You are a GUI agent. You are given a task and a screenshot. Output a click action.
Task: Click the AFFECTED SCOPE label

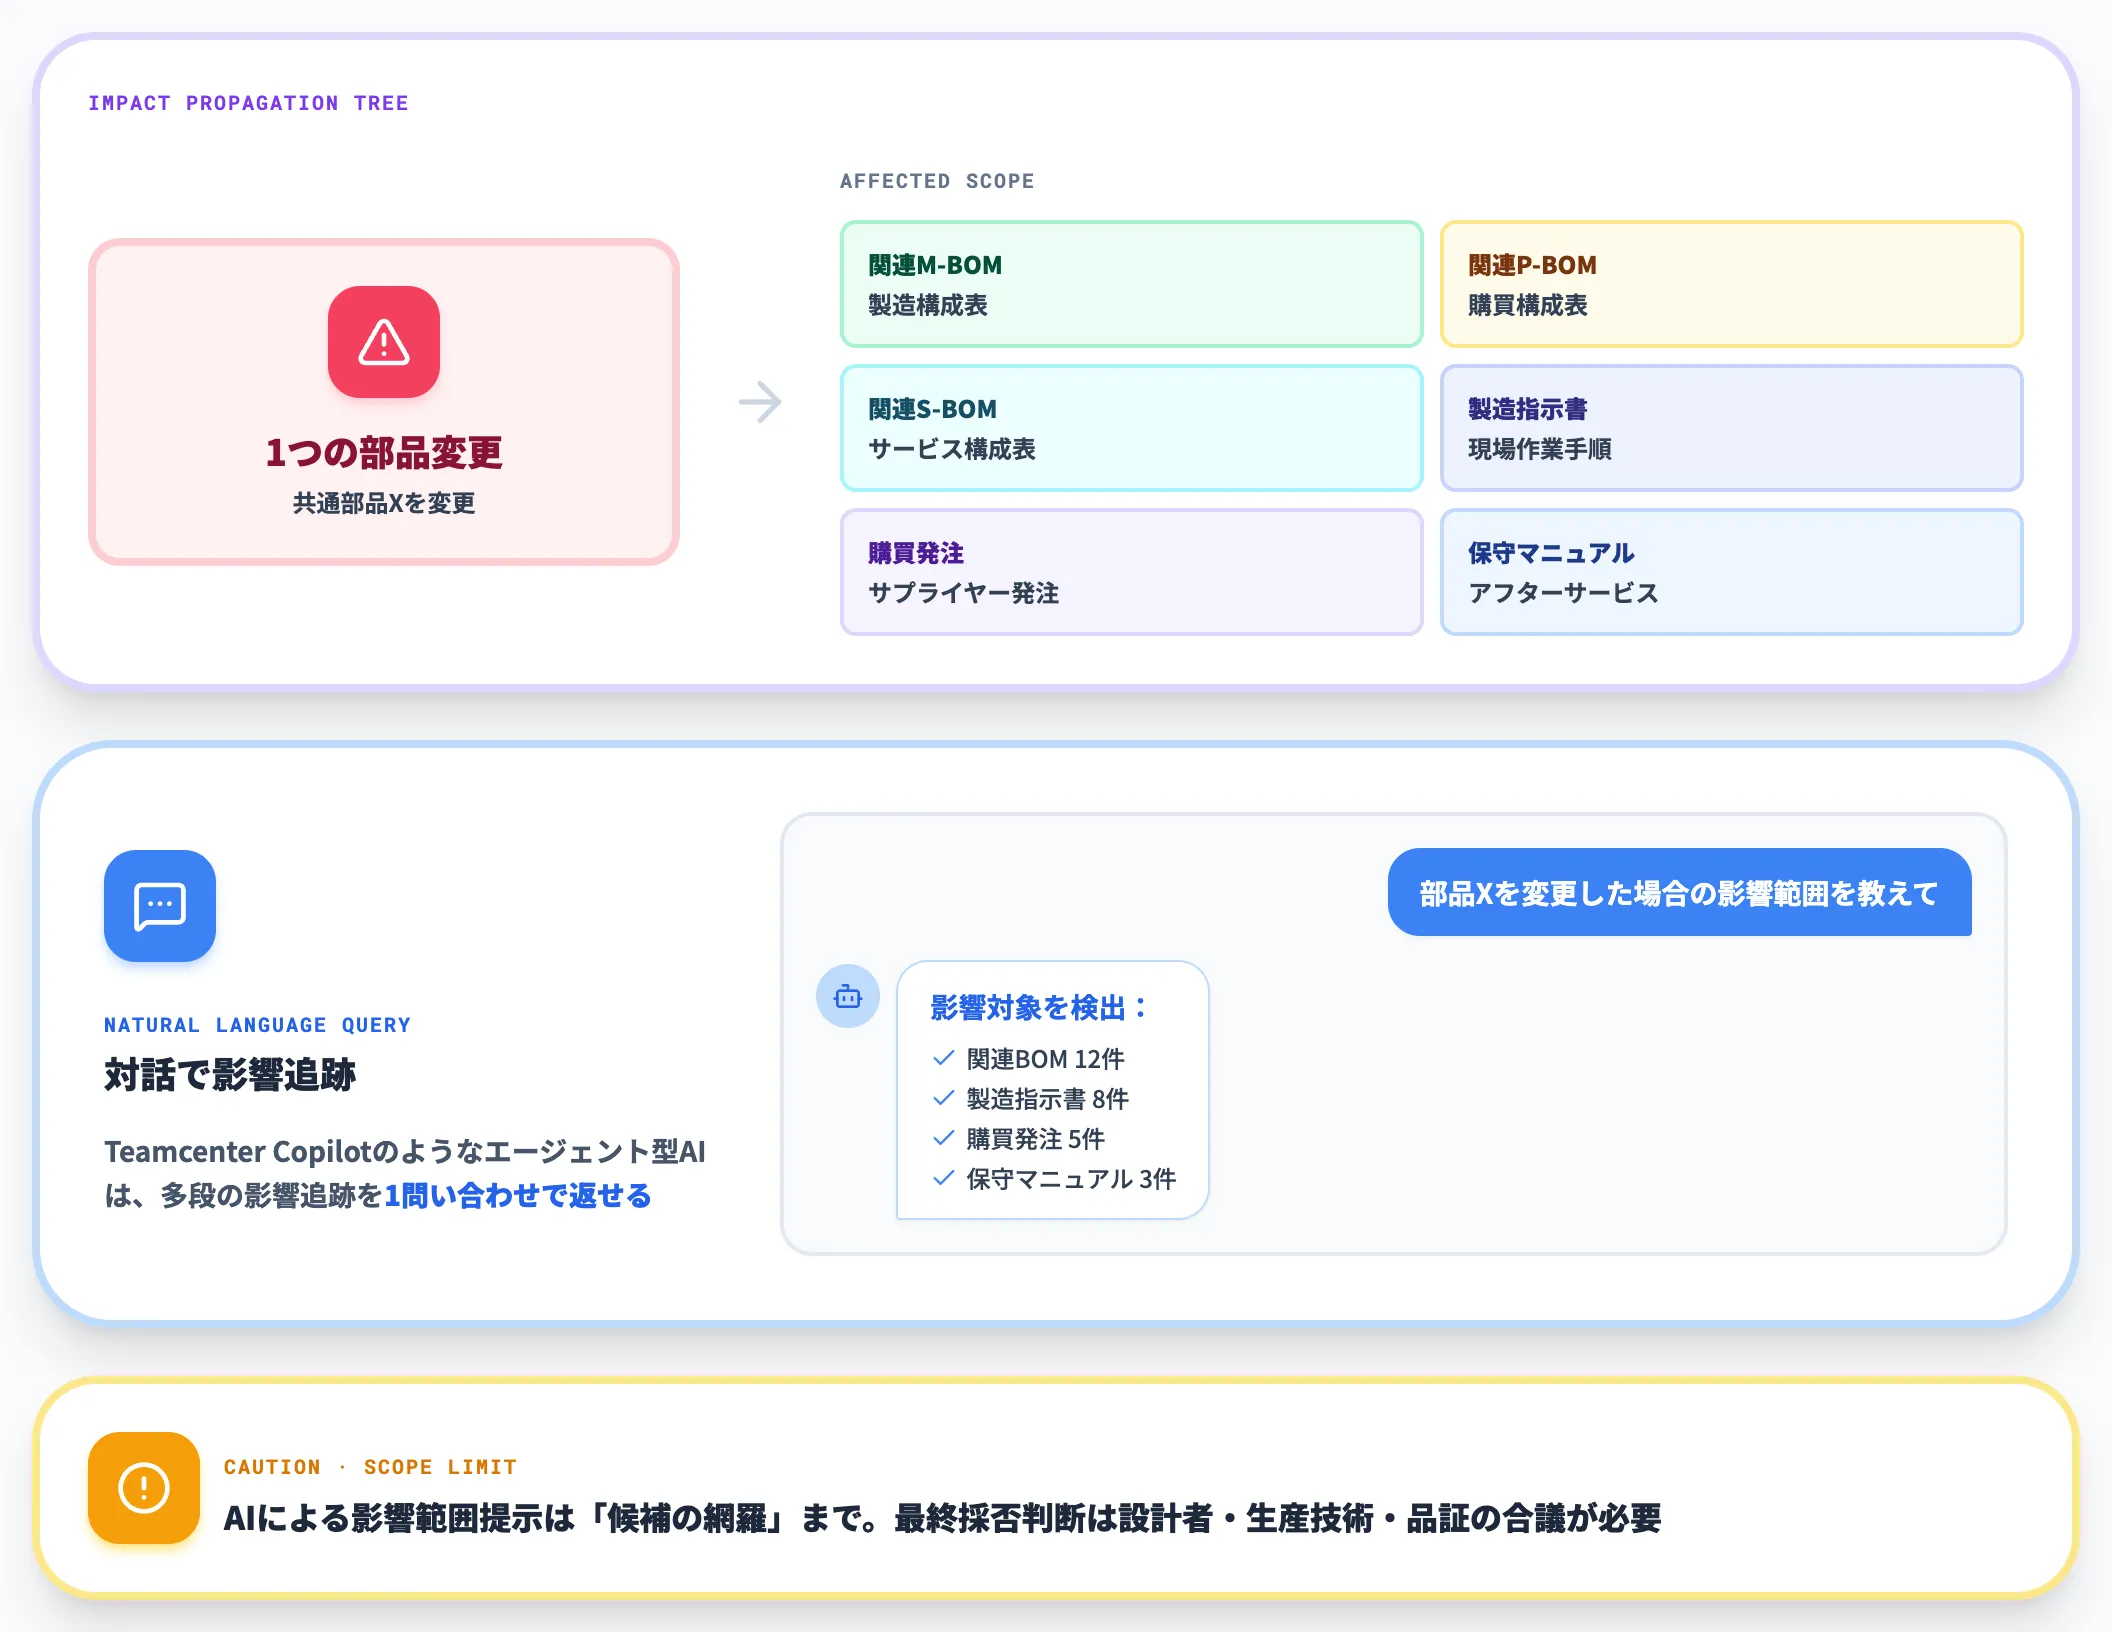937,181
